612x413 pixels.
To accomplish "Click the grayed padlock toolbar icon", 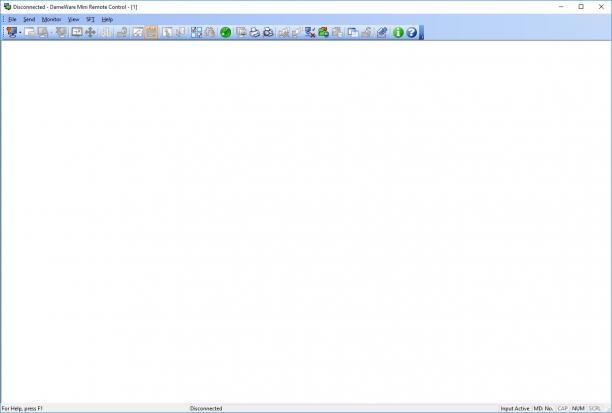I will coord(122,32).
